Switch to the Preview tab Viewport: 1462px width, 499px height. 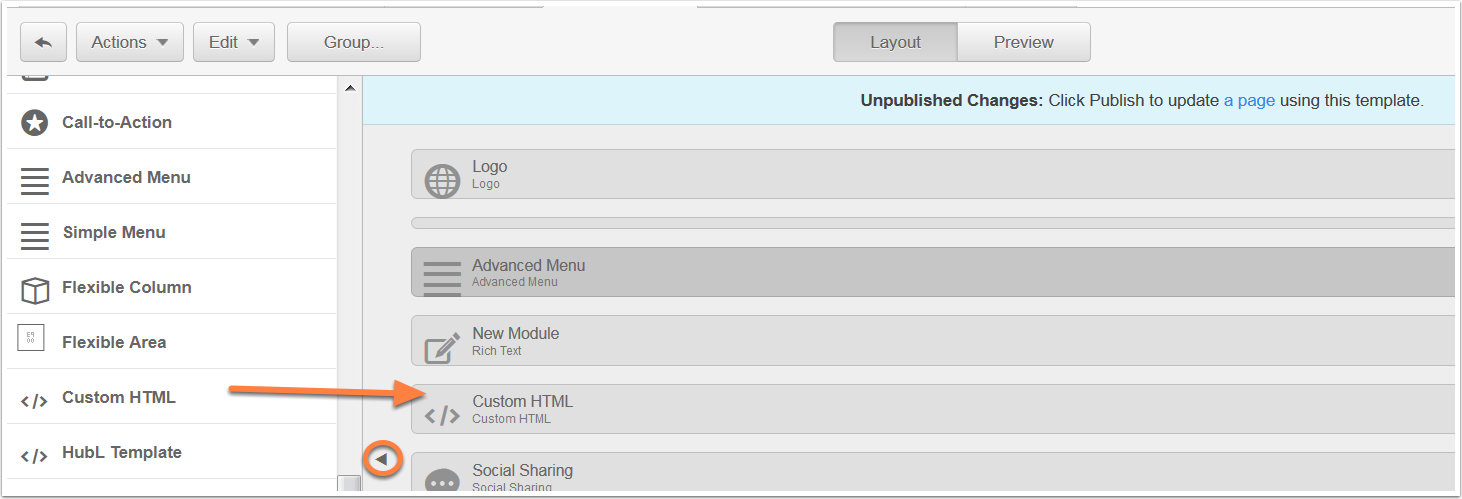click(1024, 42)
